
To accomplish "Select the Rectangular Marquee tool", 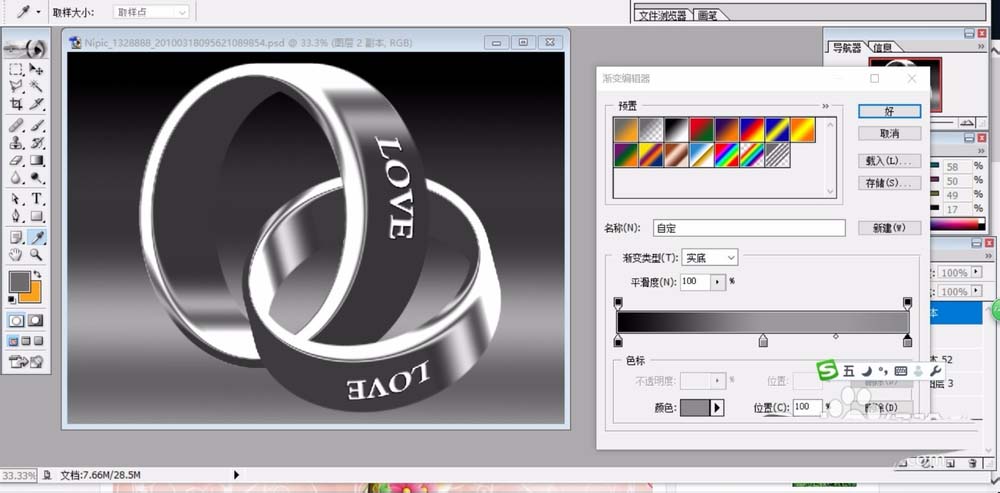I will [17, 69].
